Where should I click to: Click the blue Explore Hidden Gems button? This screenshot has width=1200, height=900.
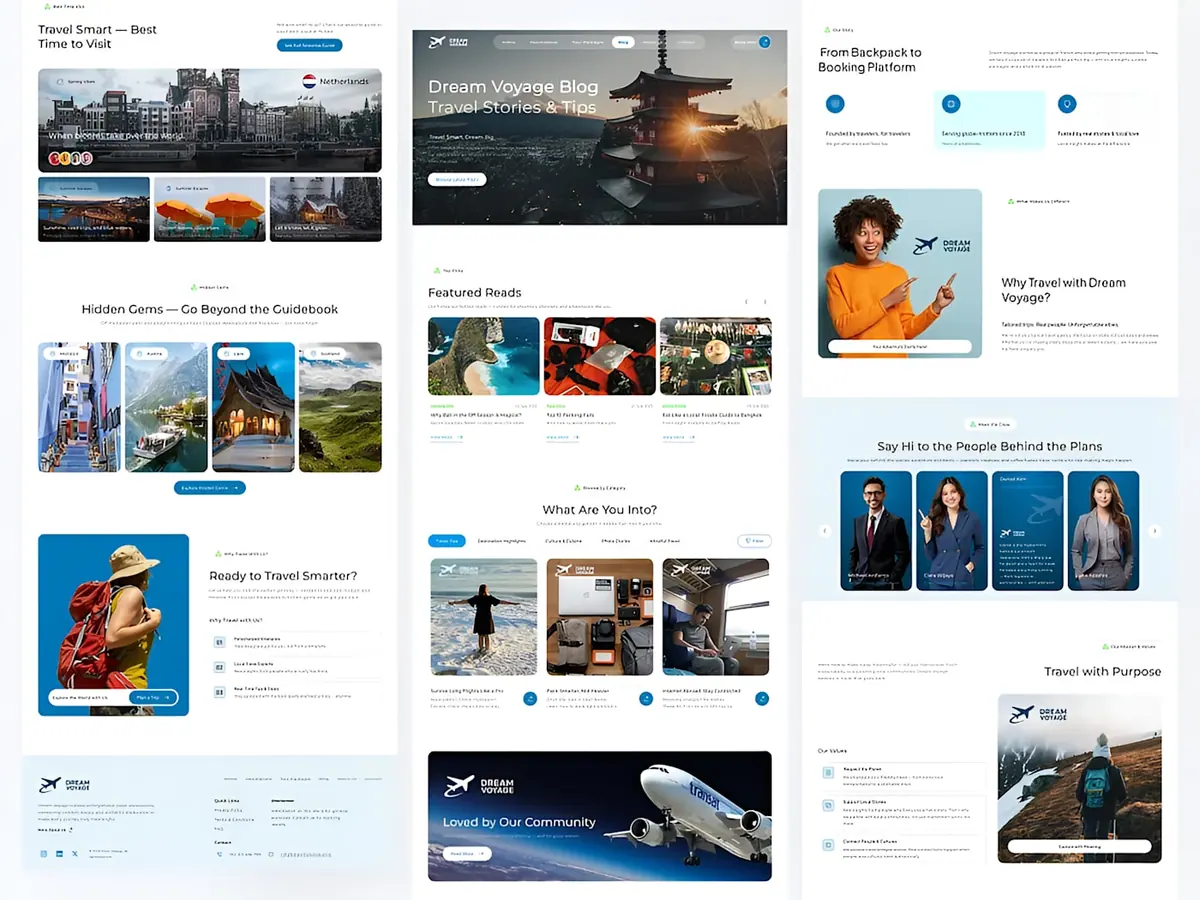pos(210,488)
